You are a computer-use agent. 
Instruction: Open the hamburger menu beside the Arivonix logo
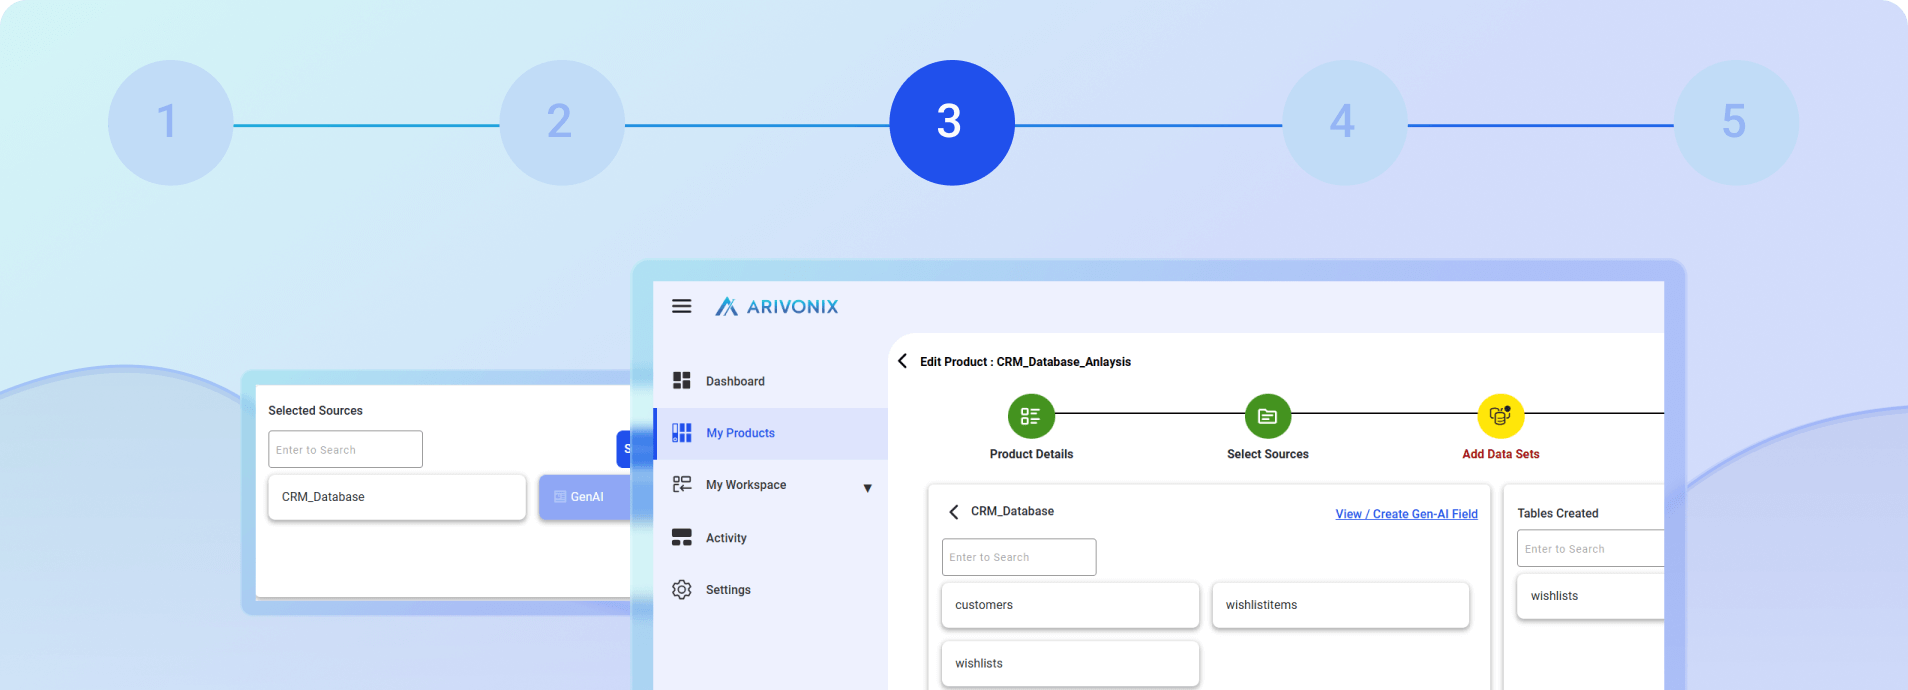coord(681,306)
